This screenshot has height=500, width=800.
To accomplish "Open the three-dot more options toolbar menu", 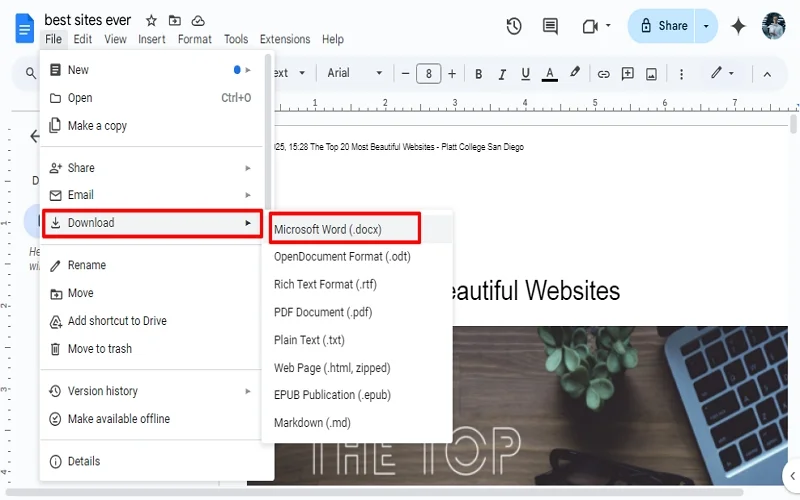I will pyautogui.click(x=681, y=74).
